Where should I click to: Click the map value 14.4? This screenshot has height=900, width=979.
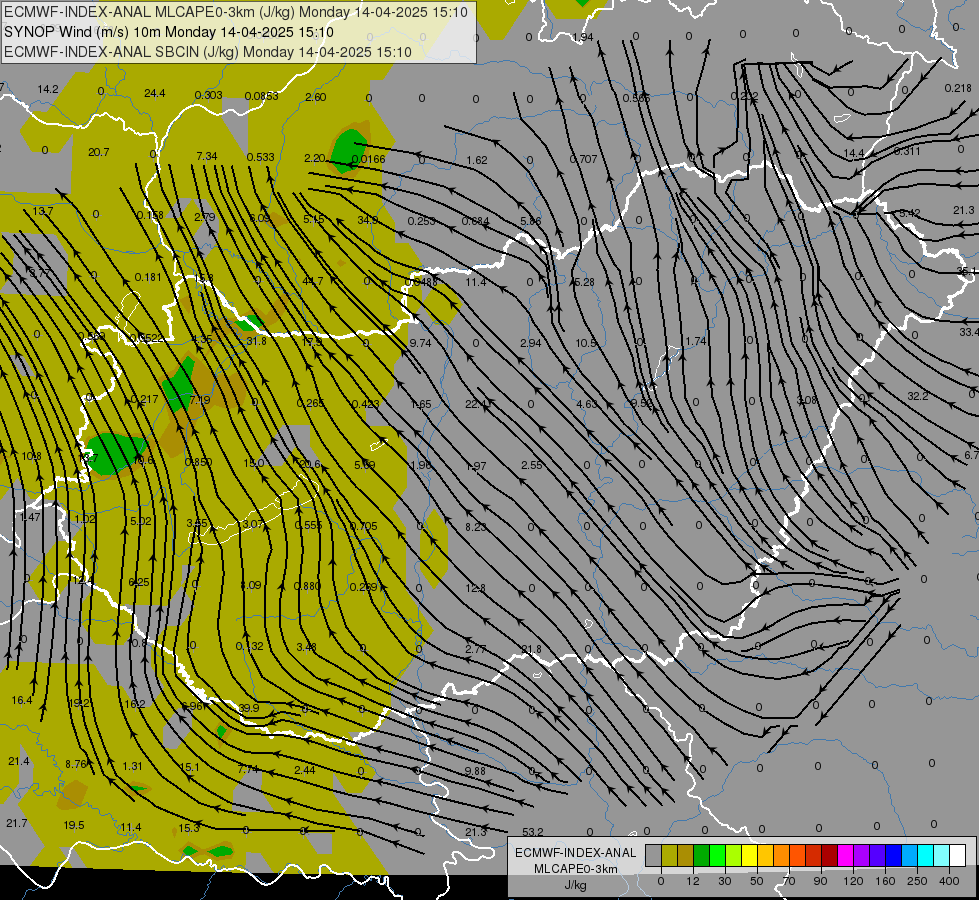tap(854, 153)
